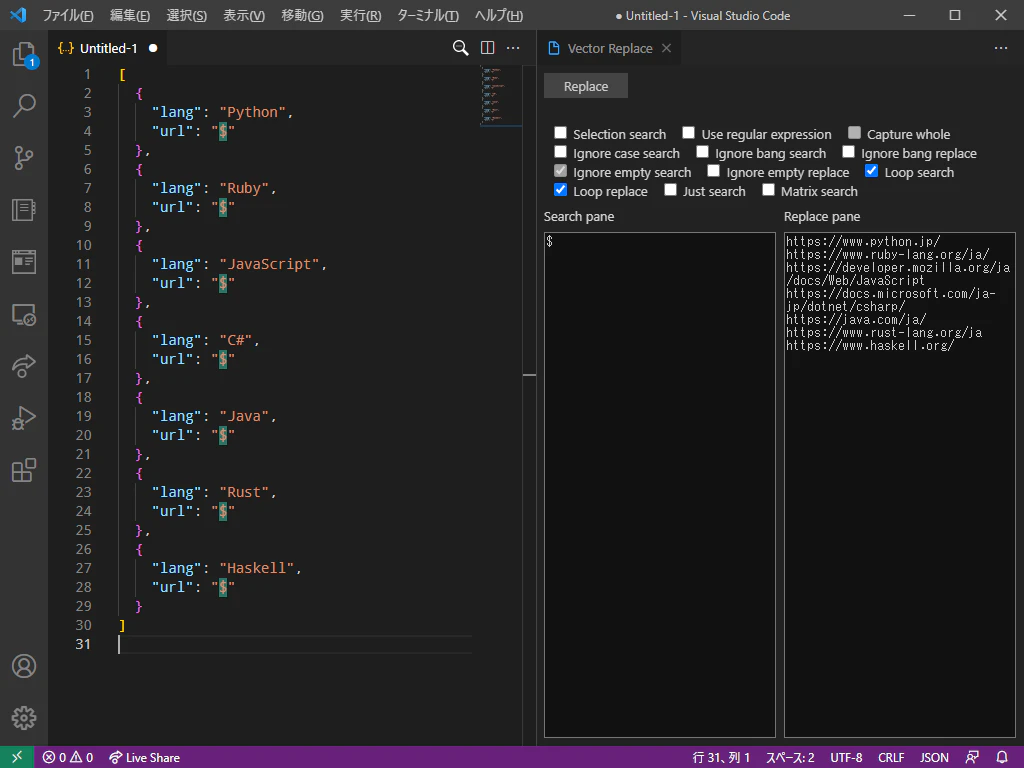Screen dimensions: 1024x768
Task: Click the Replace button
Action: coord(586,86)
